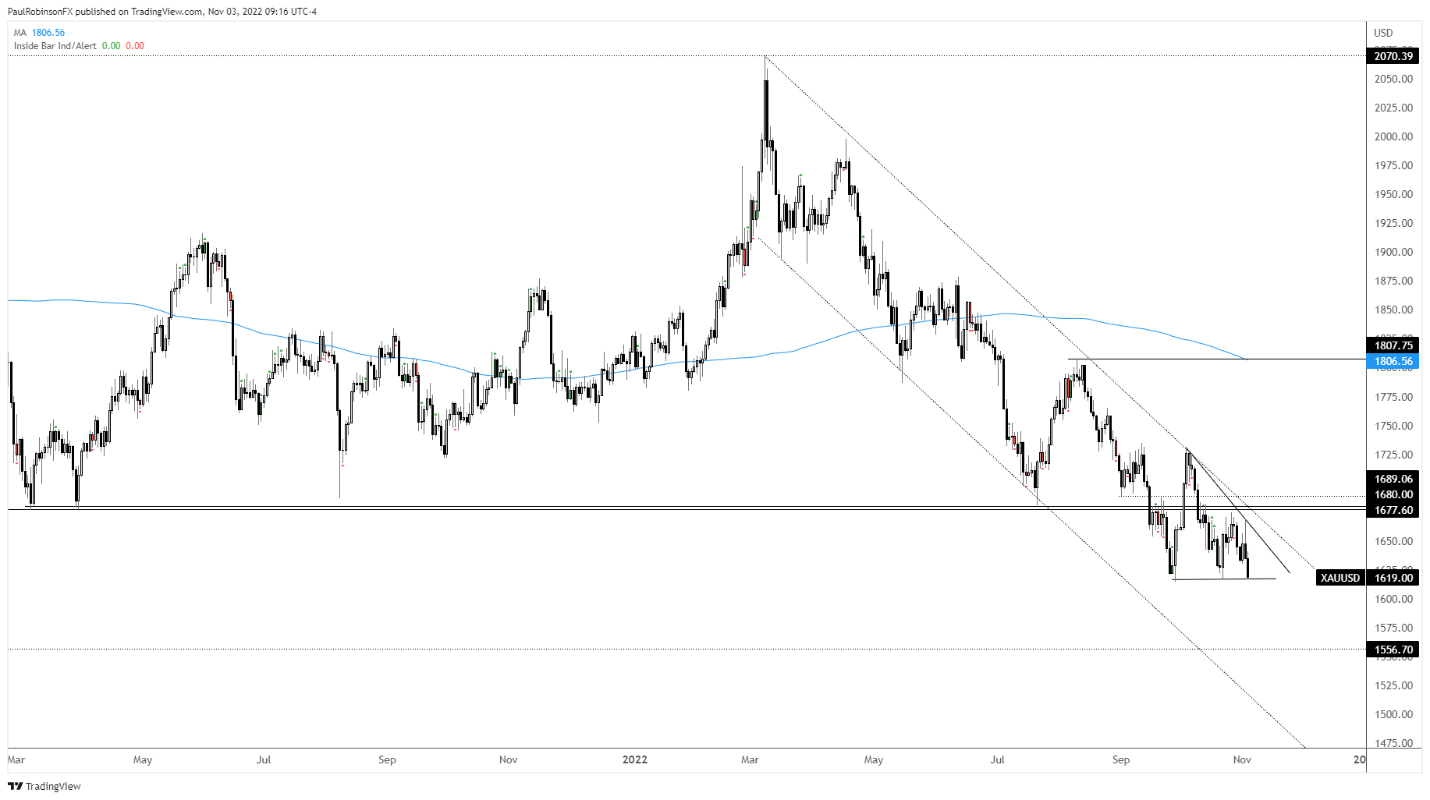Image resolution: width=1430 pixels, height=800 pixels.
Task: Click the 1689.06 price label
Action: pos(1393,480)
